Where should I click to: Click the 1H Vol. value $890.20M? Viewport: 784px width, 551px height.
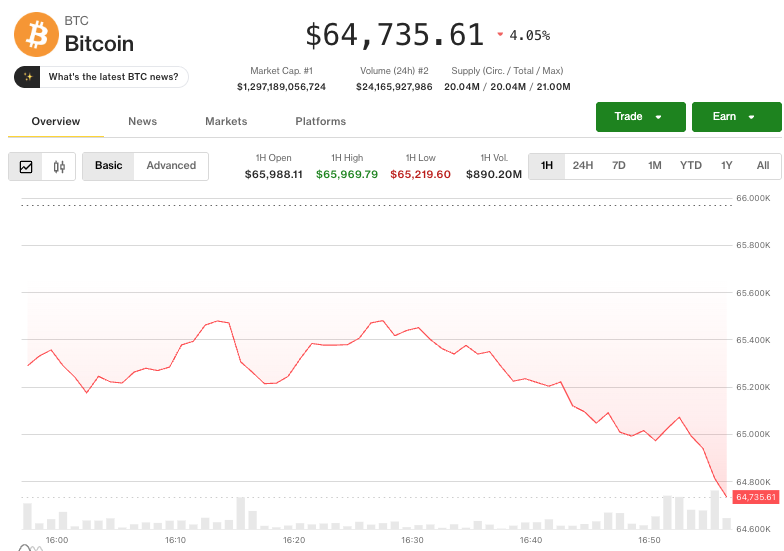tap(494, 174)
